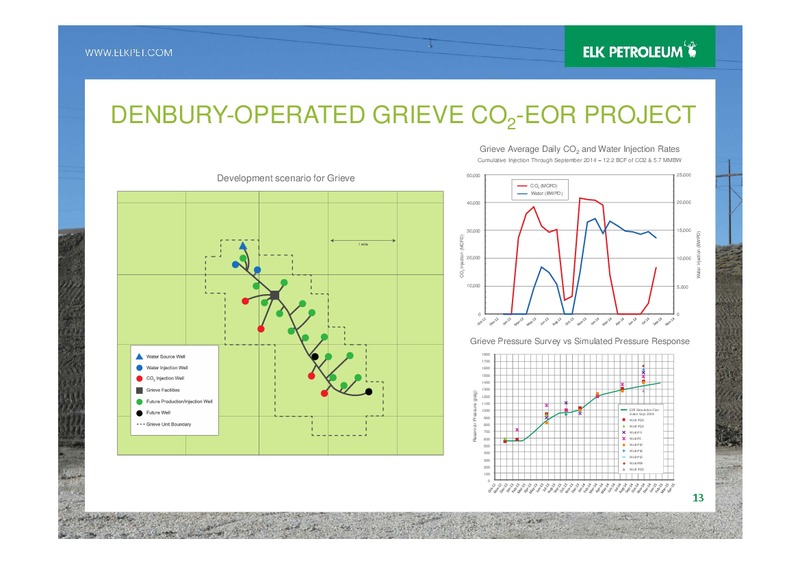
Task: Click the 'CO2 Injection (MCFD)' vertical axis label
Action: coord(462,256)
